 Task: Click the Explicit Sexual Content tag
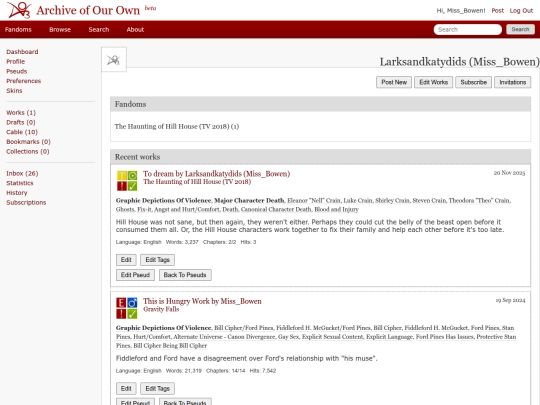click(x=333, y=337)
